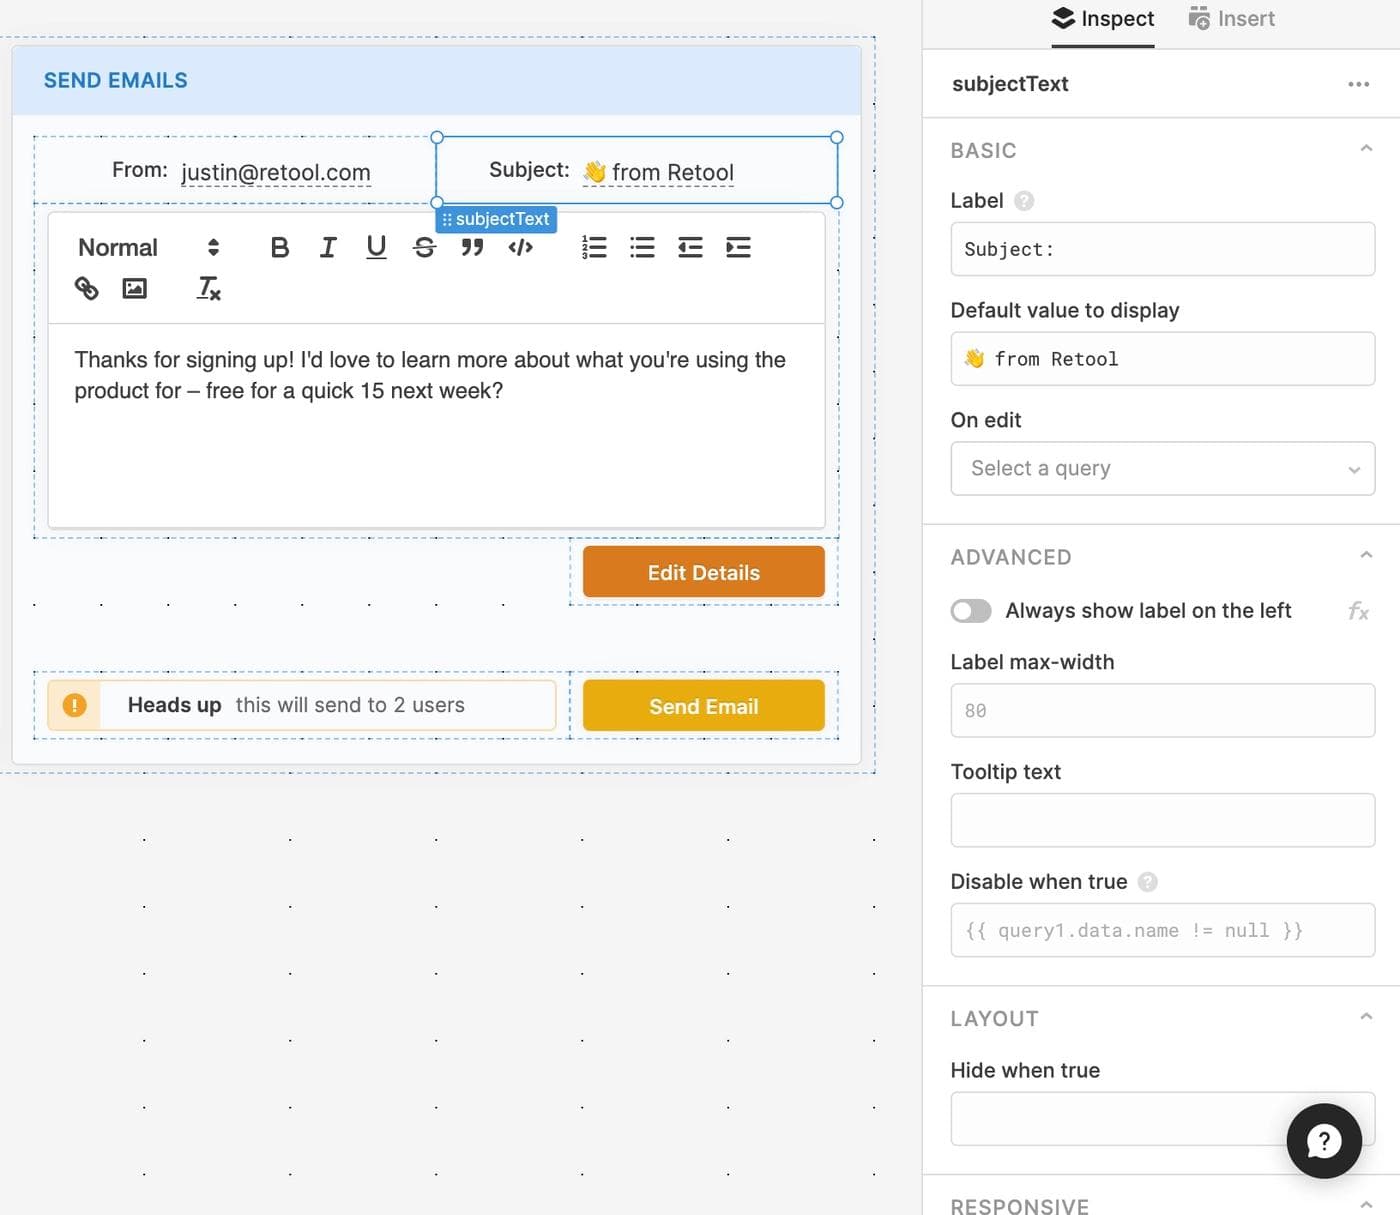
Task: Toggle bold formatting in the editor
Action: click(280, 248)
